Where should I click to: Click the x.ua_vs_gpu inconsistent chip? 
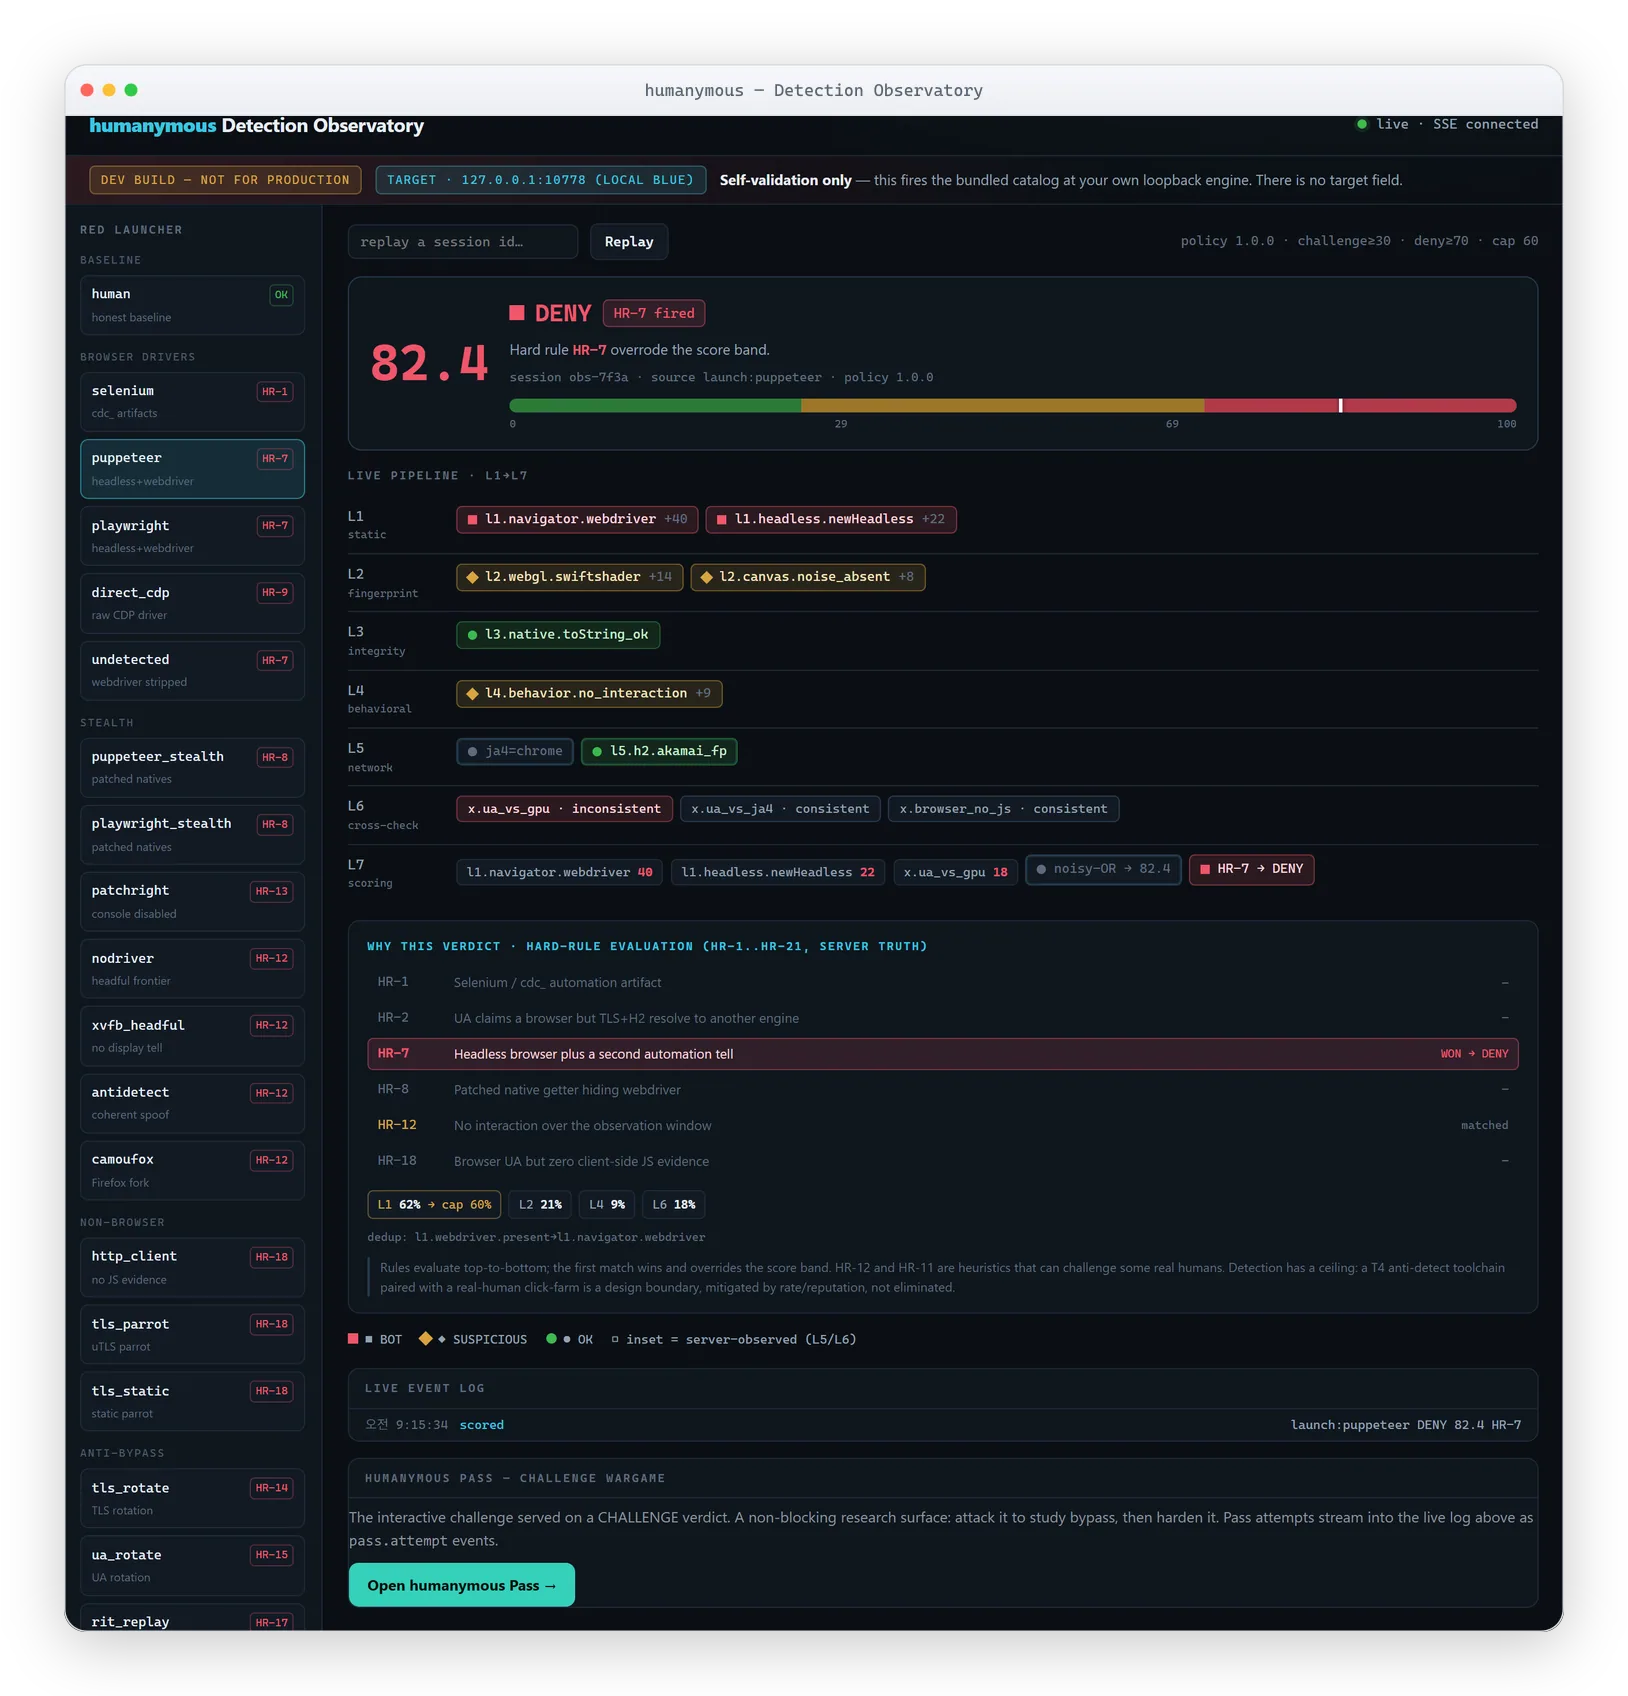[x=565, y=809]
